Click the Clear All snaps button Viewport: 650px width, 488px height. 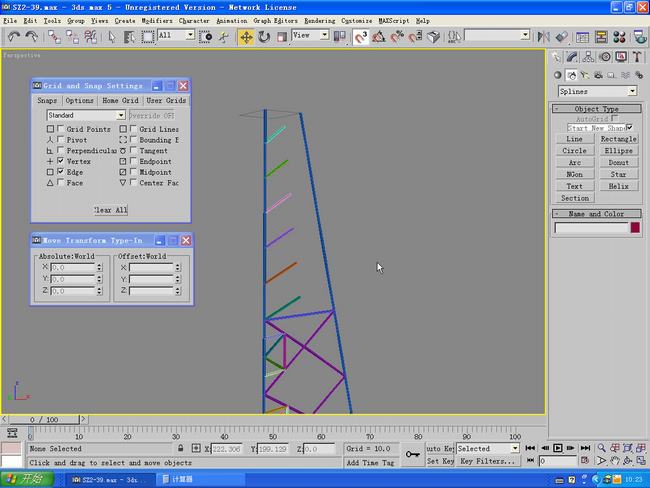[x=111, y=210]
